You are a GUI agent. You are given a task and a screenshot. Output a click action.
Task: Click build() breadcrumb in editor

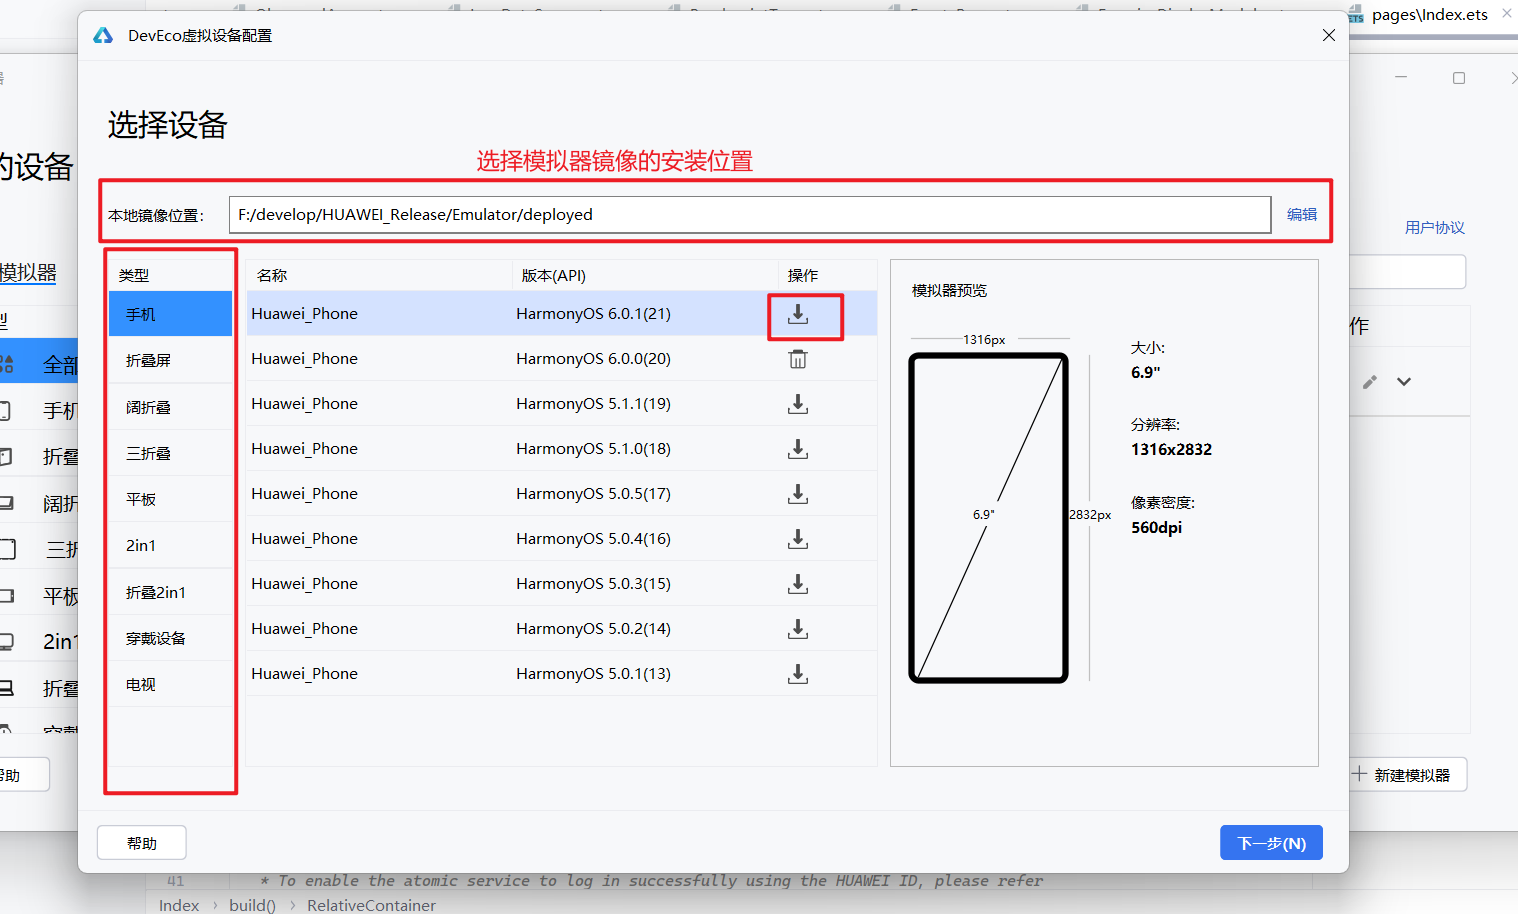252,905
